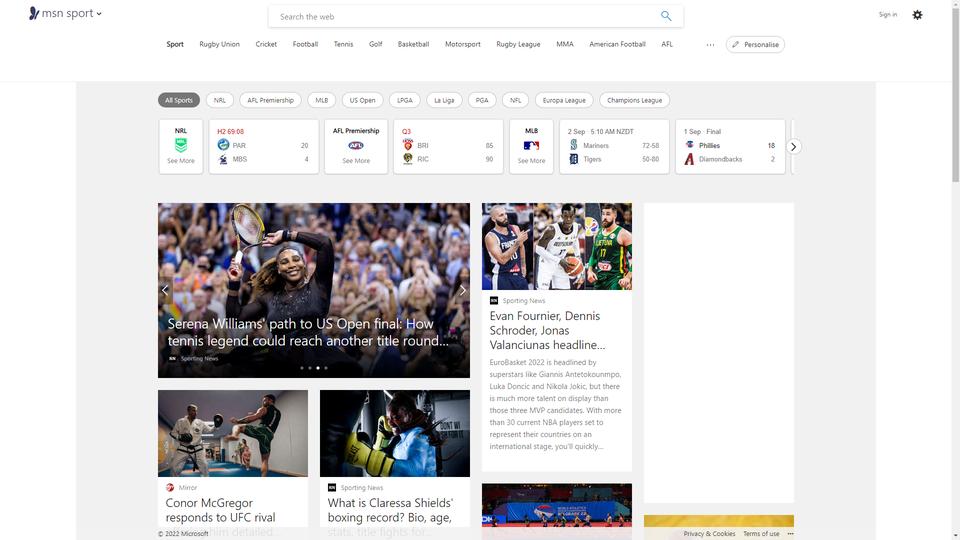Viewport: 960px width, 540px height.
Task: Open the Golf tab
Action: click(x=375, y=44)
